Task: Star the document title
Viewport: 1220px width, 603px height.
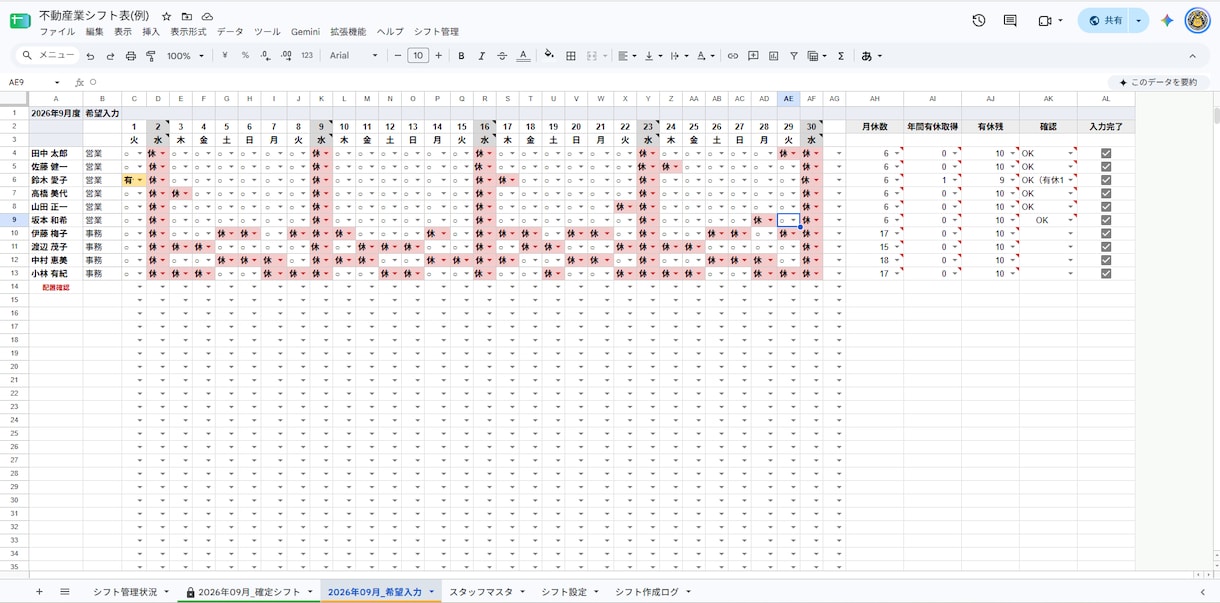Action: [167, 17]
